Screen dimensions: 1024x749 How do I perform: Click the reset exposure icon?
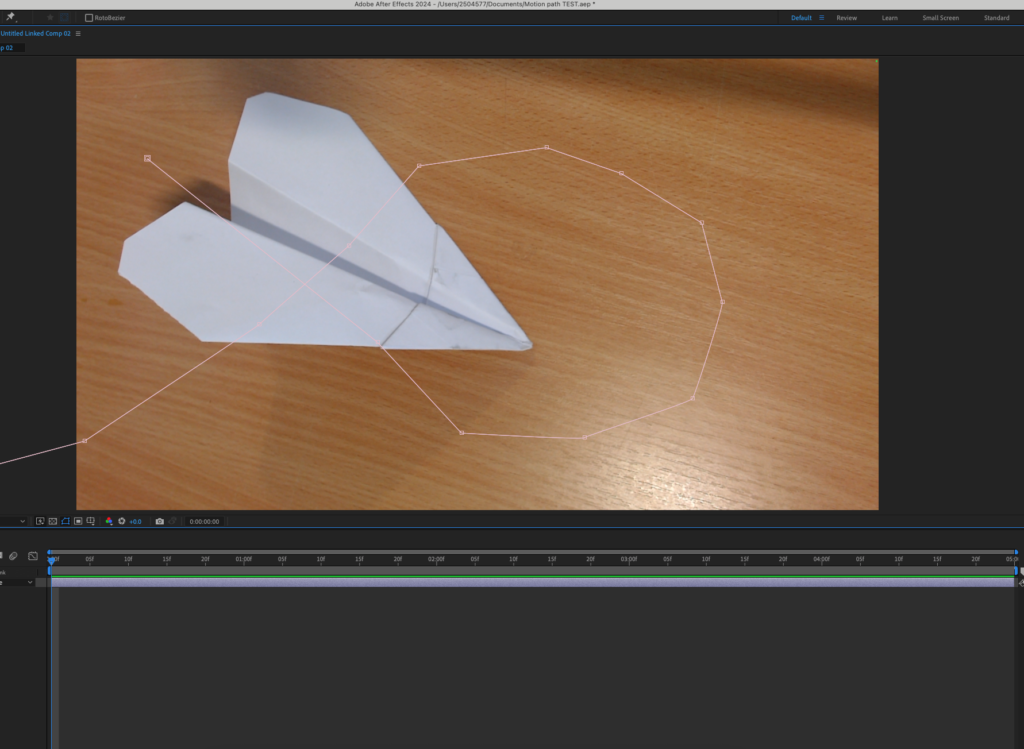(122, 521)
